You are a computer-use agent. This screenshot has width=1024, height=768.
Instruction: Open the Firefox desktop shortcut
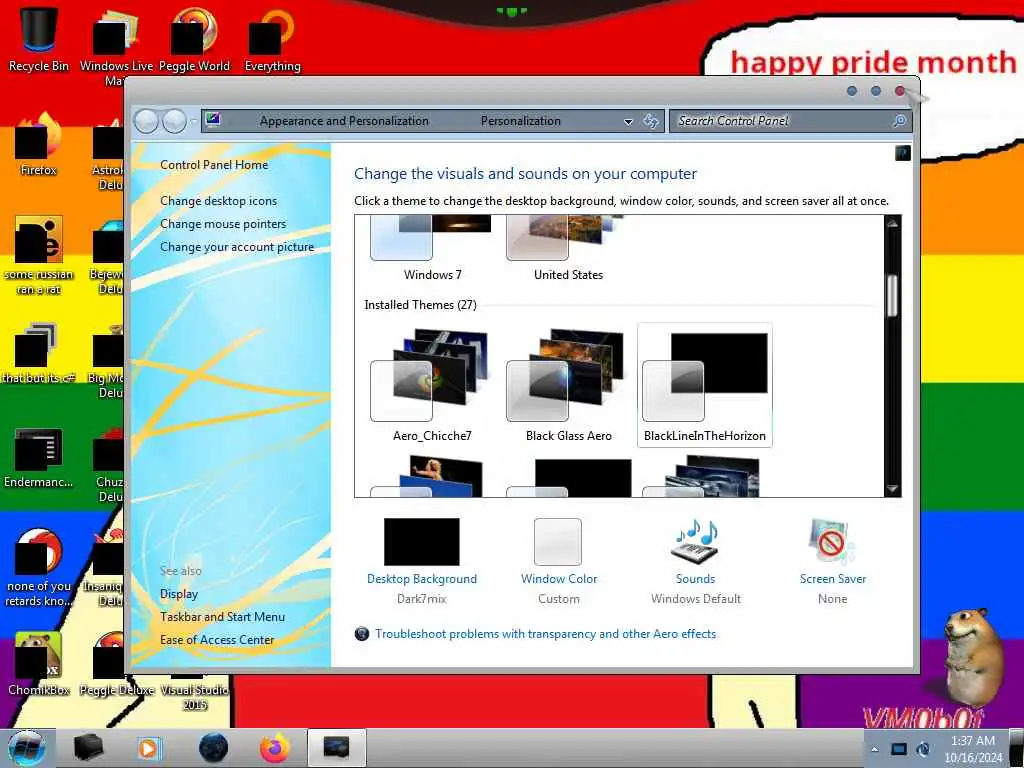click(x=39, y=144)
